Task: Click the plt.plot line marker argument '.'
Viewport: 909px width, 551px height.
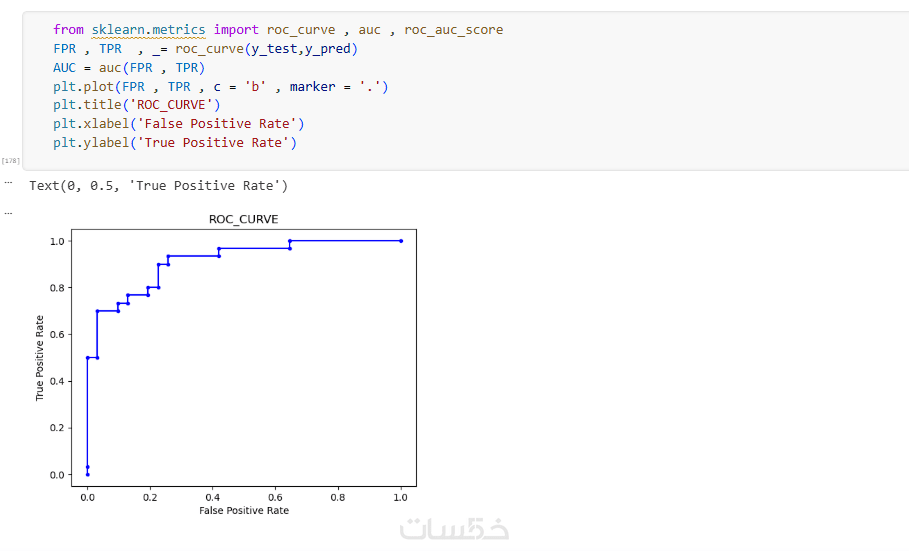Action: pos(369,87)
